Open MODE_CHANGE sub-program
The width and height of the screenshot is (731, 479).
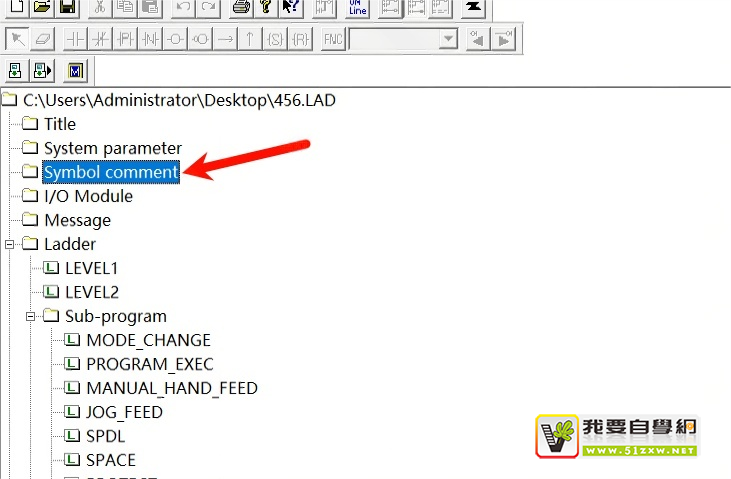[148, 340]
